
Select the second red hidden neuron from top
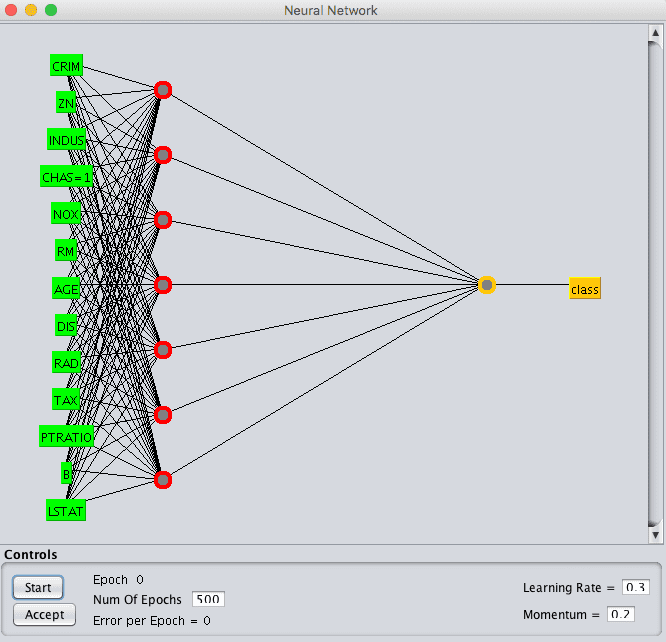[x=163, y=155]
